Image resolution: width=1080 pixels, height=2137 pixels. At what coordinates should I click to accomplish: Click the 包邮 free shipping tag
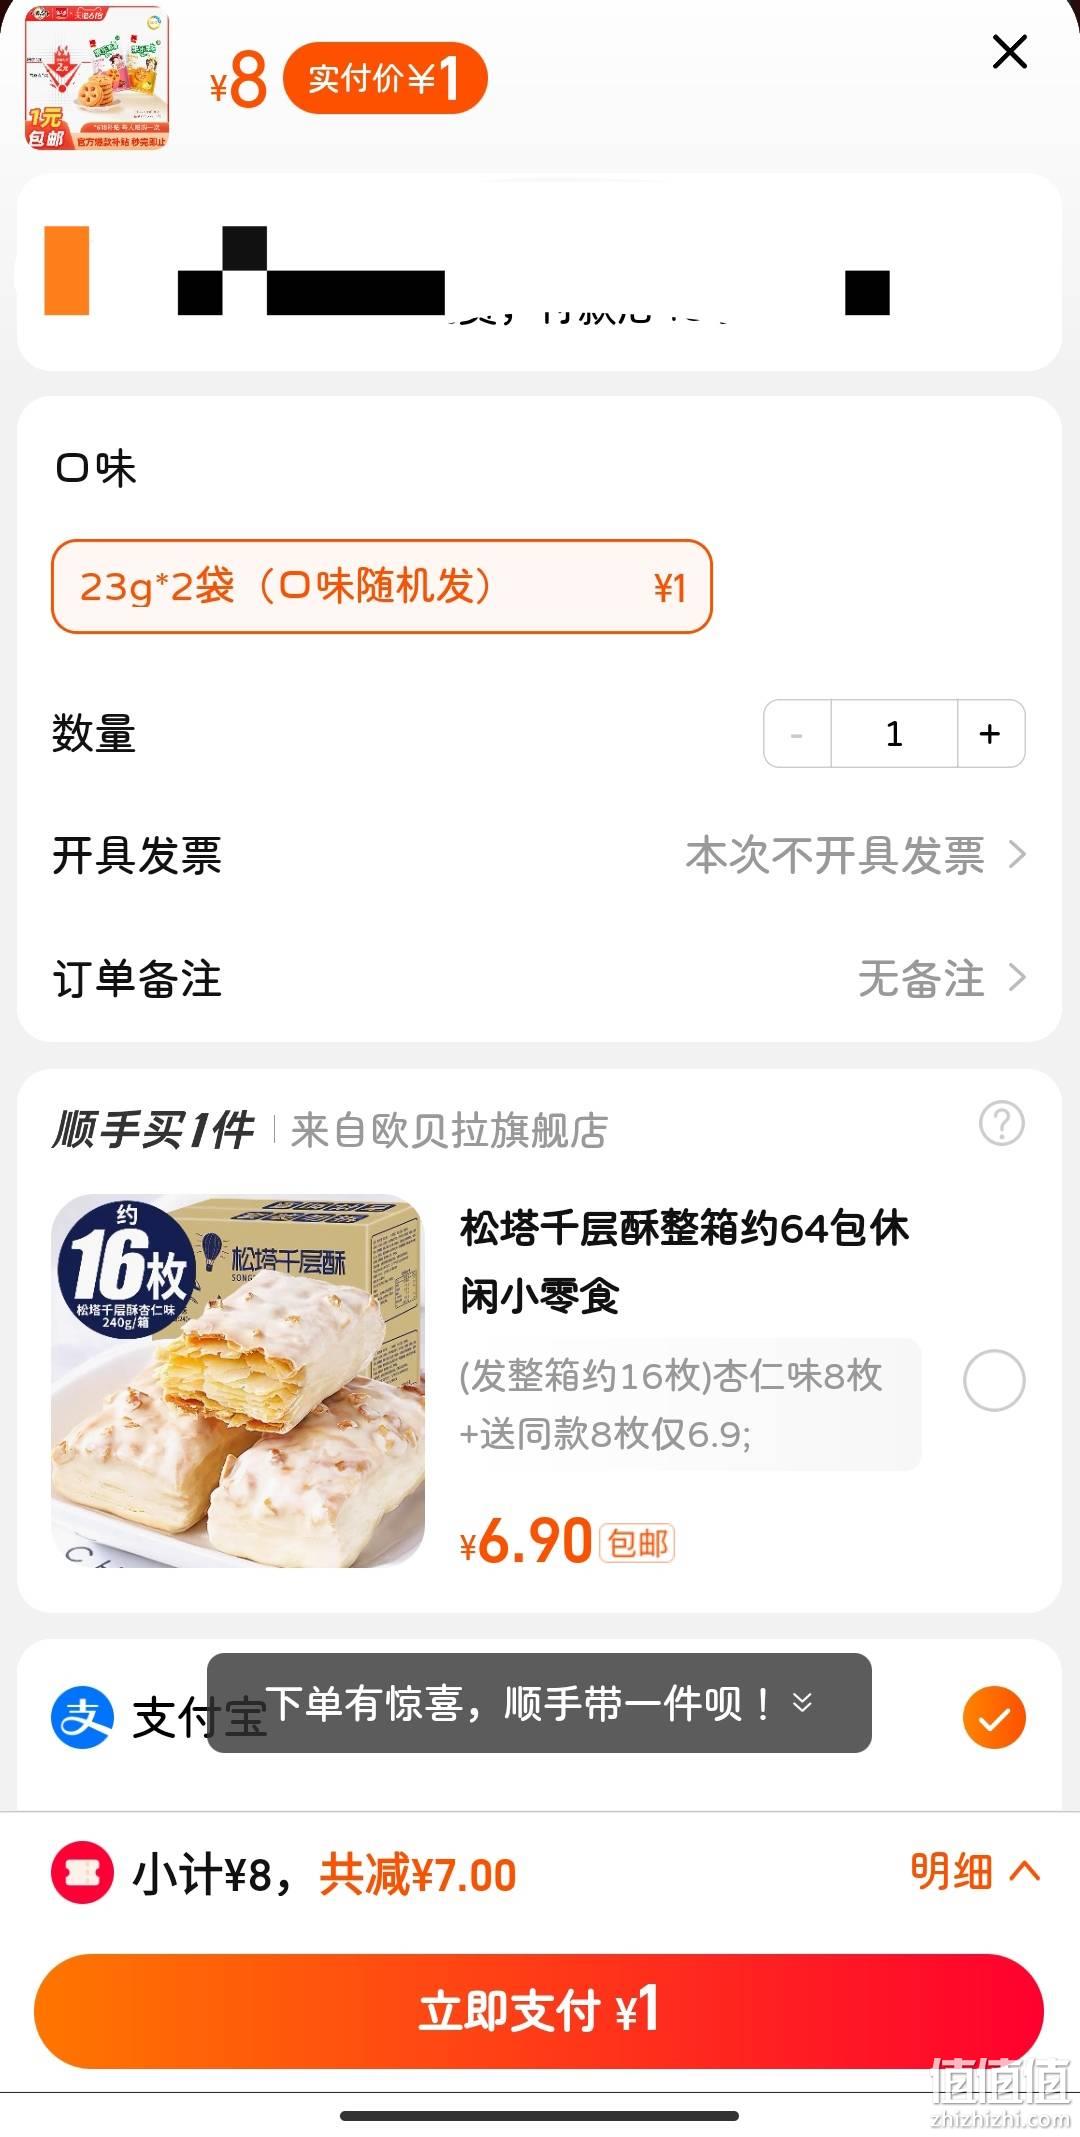(637, 1543)
